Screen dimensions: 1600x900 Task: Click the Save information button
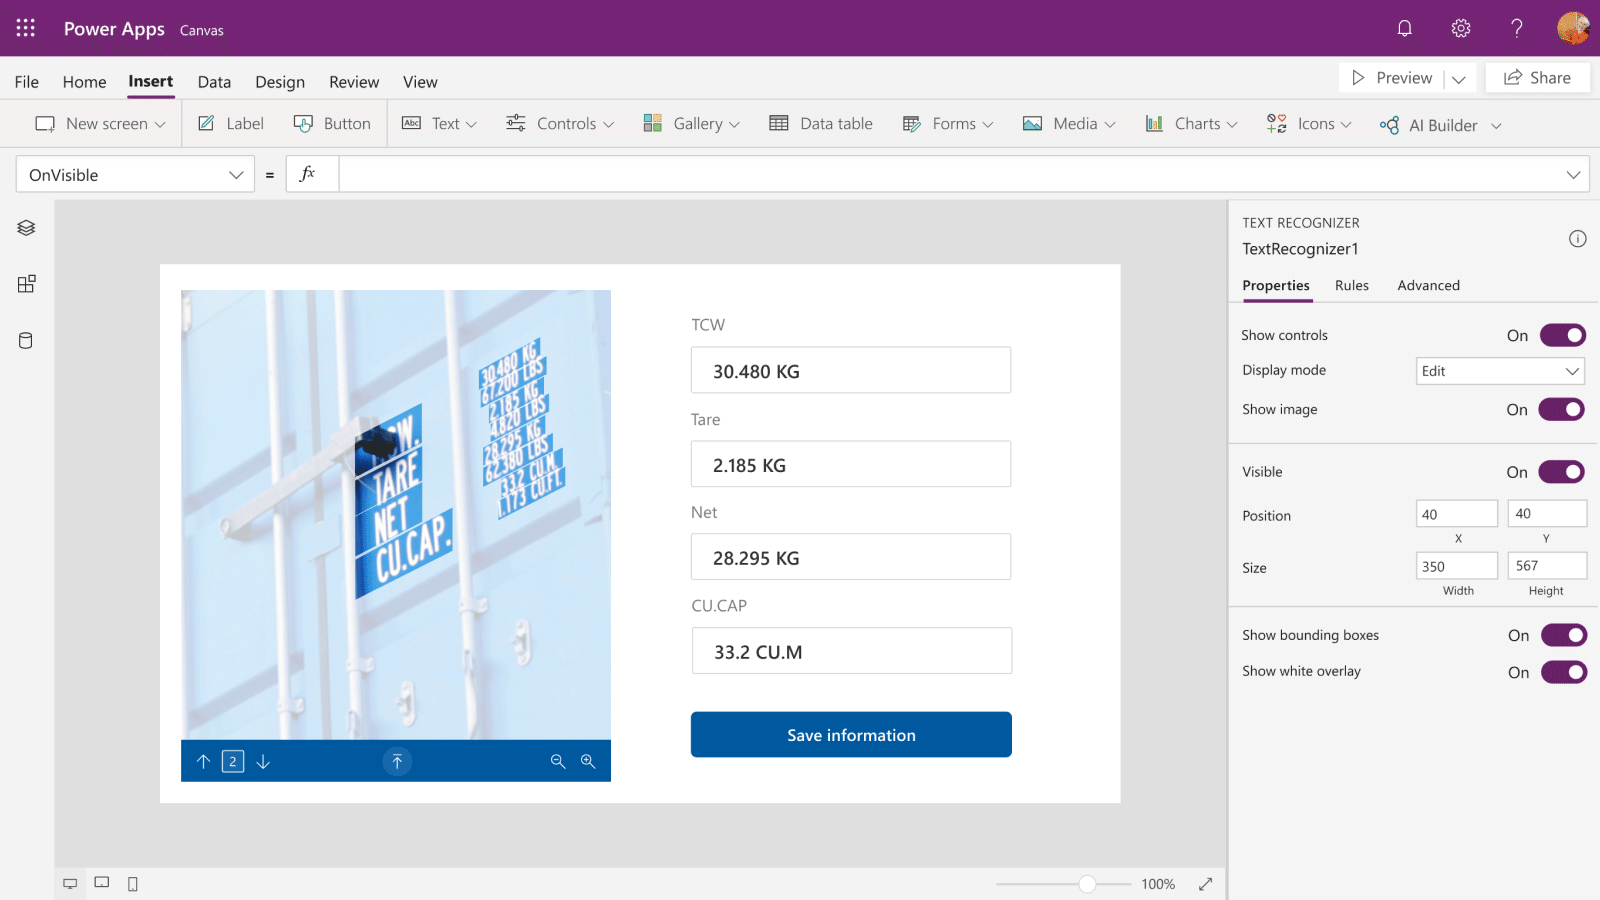[x=851, y=735]
